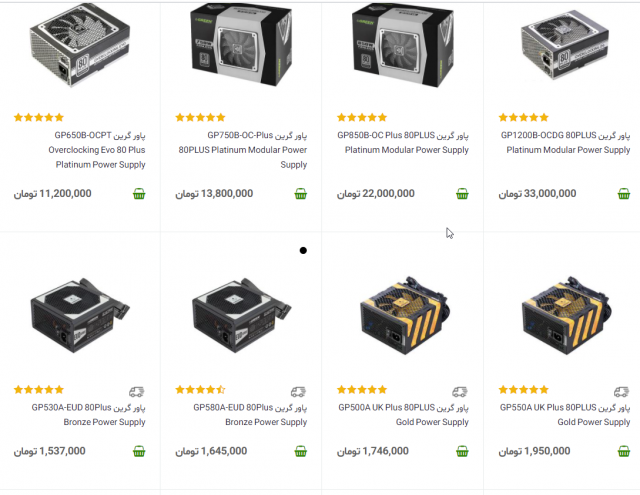The height and width of the screenshot is (495, 640).
Task: Click star rating of GP580A-EUD
Action: point(200,390)
